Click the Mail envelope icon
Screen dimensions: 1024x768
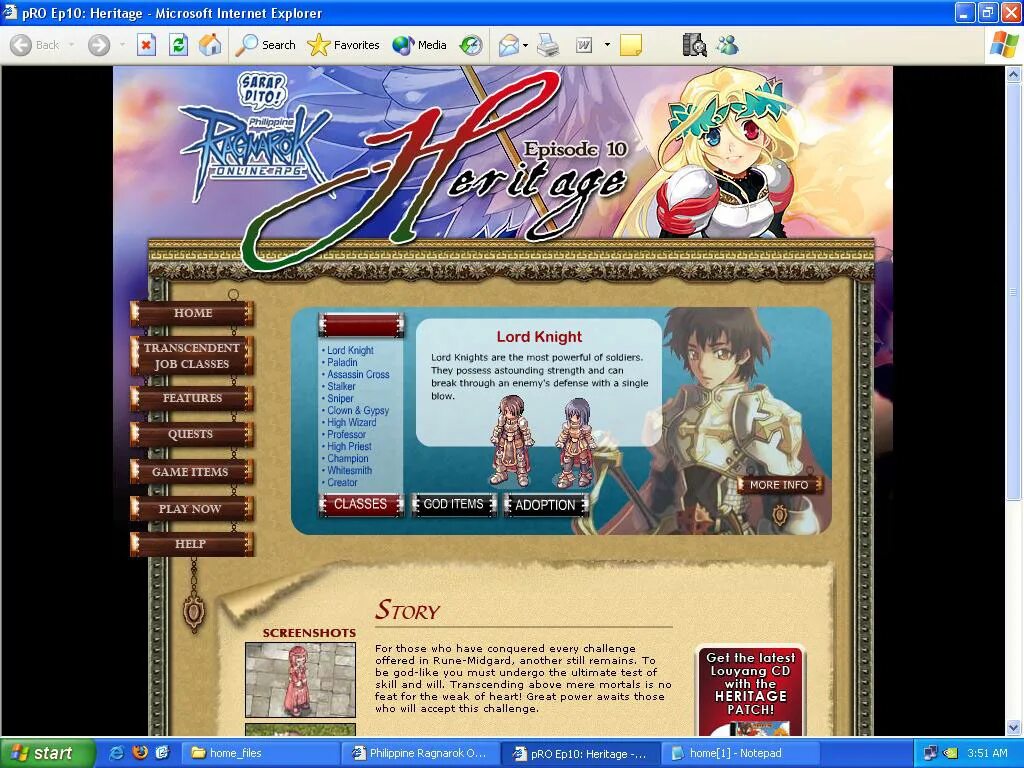[x=509, y=45]
